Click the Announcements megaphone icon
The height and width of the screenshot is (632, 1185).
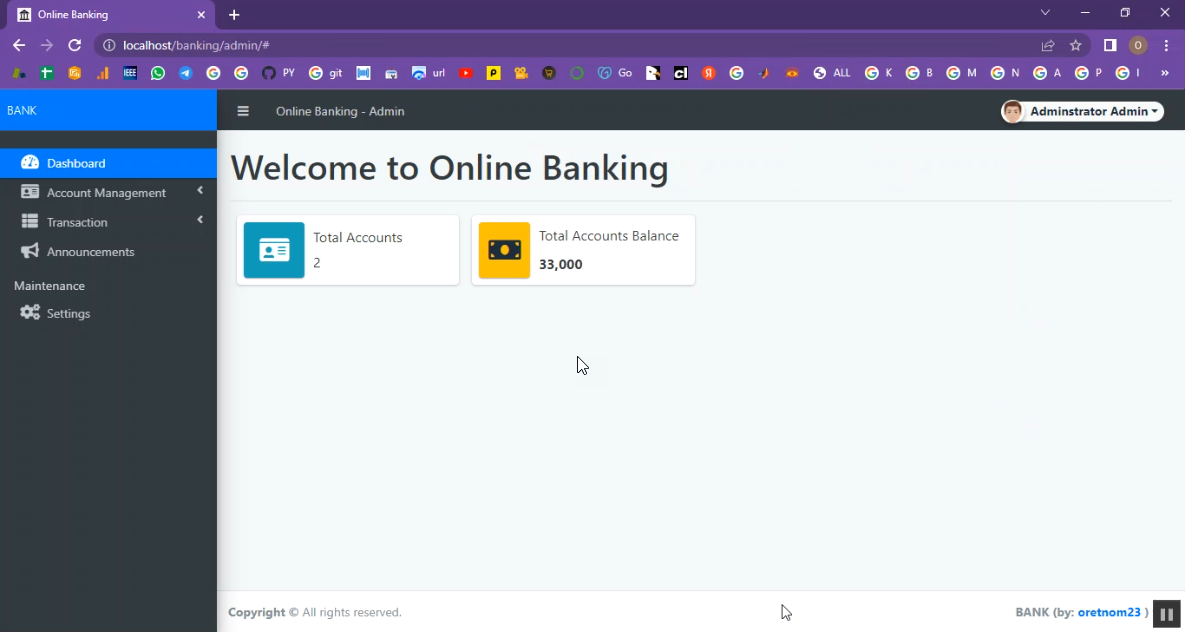pos(29,251)
